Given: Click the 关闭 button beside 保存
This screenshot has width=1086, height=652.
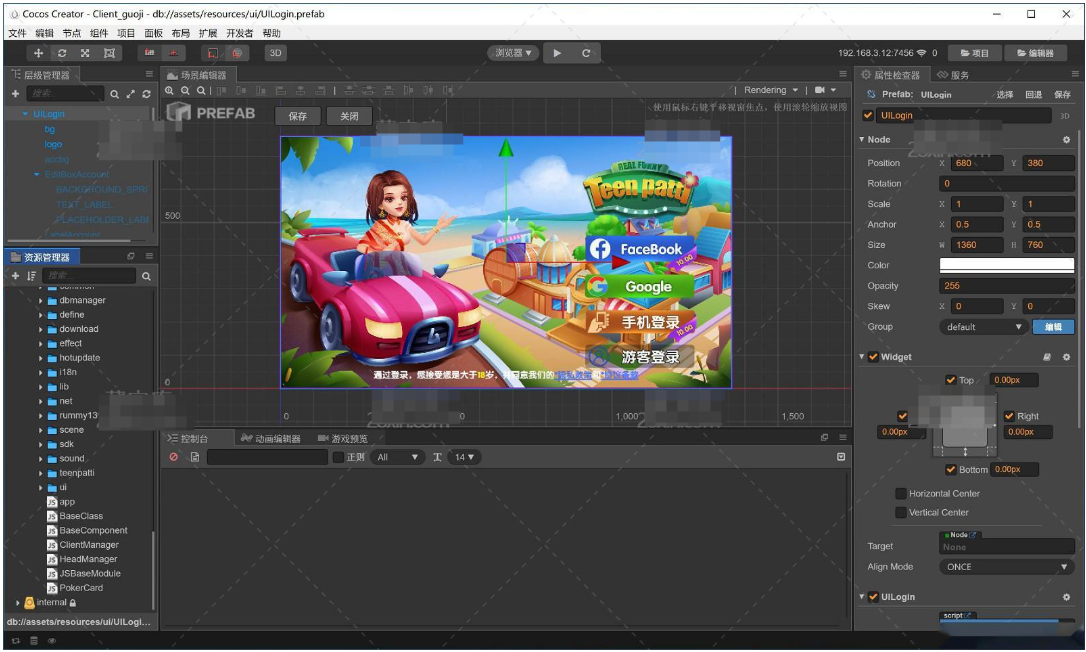Looking at the screenshot, I should point(349,116).
